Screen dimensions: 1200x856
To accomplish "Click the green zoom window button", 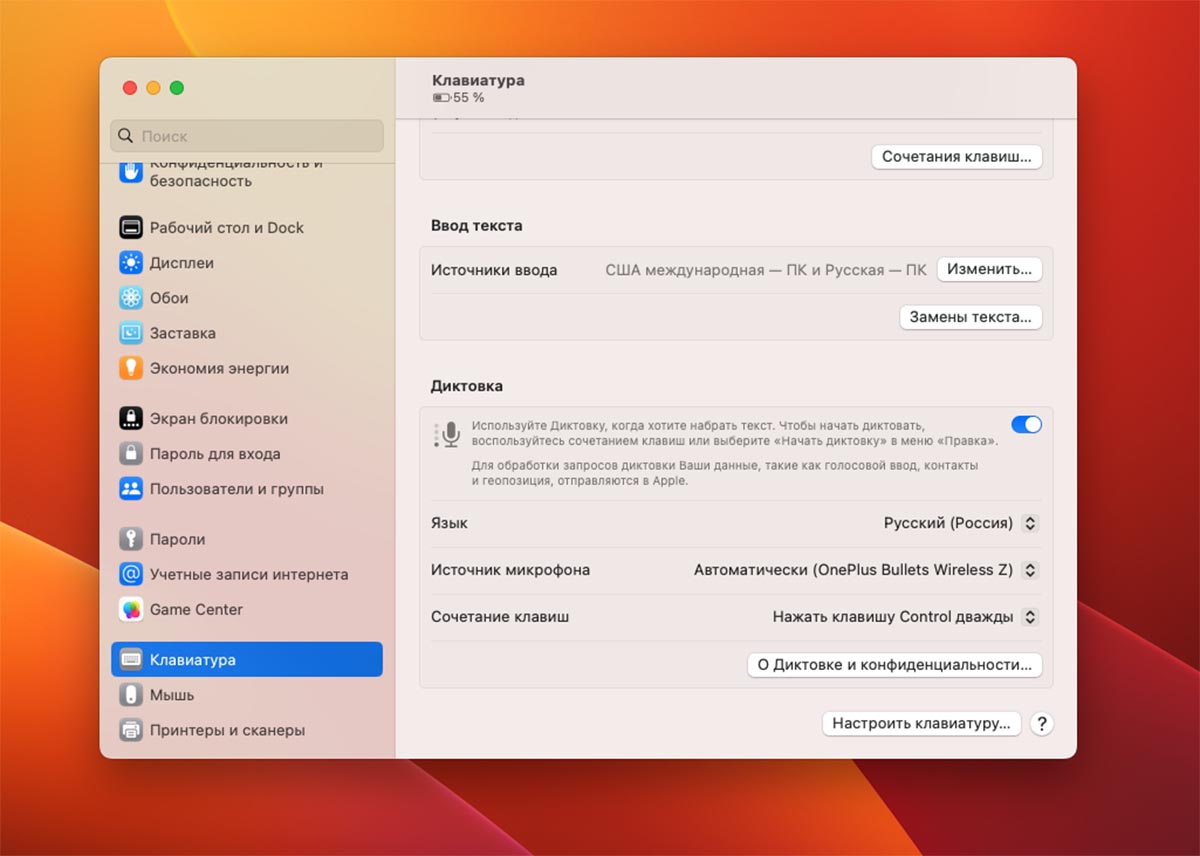I will (177, 88).
